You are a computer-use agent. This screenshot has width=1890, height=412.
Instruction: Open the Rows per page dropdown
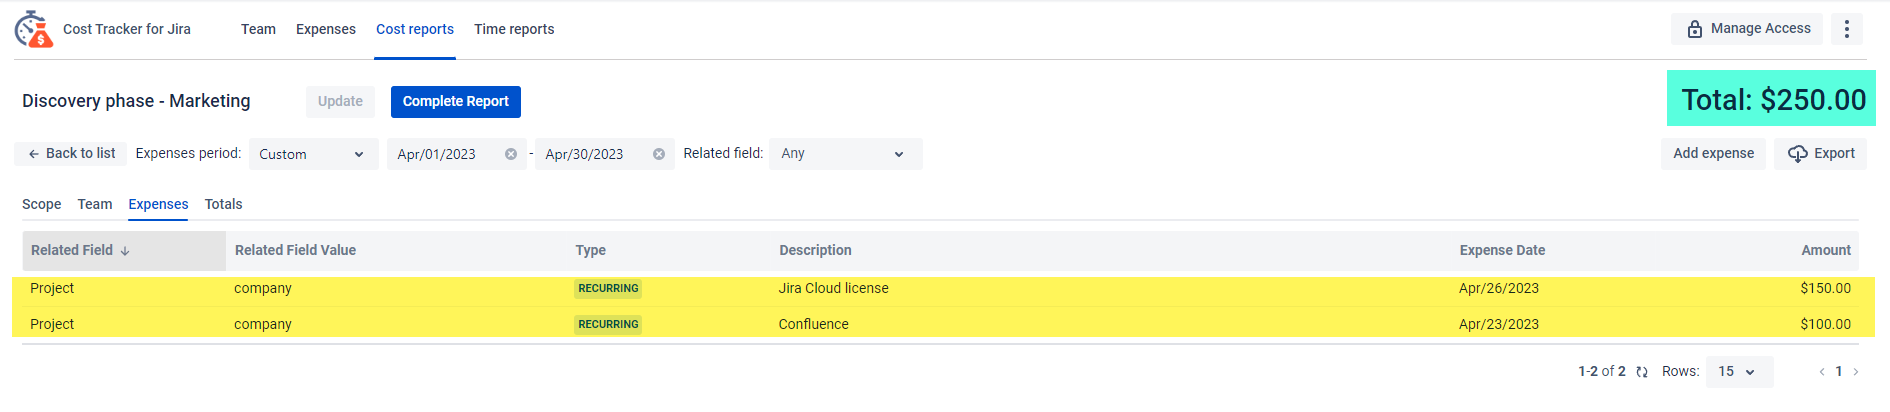[x=1739, y=372]
